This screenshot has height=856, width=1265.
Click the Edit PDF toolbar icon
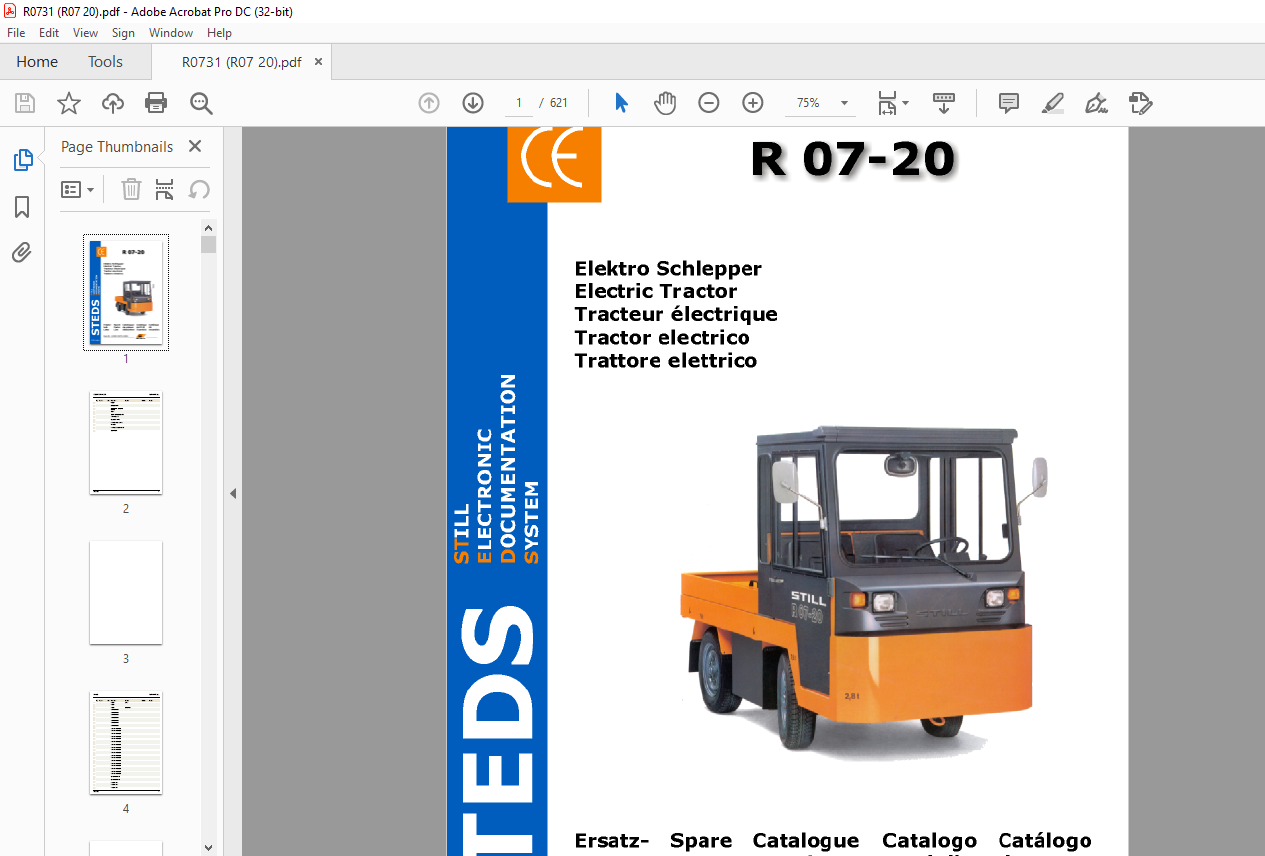[x=1140, y=103]
